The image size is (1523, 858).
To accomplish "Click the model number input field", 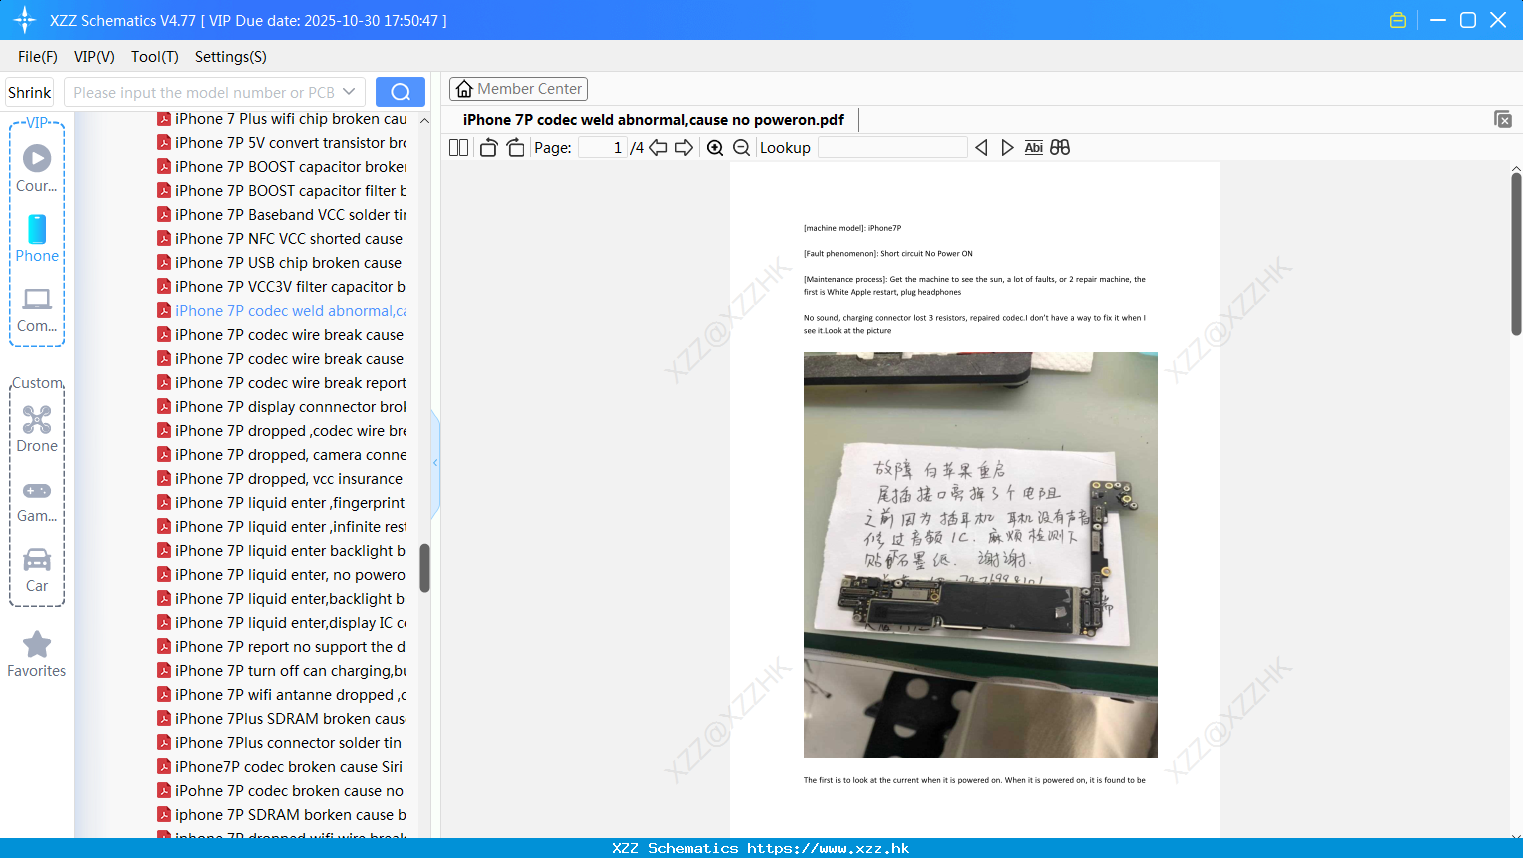I will click(204, 92).
